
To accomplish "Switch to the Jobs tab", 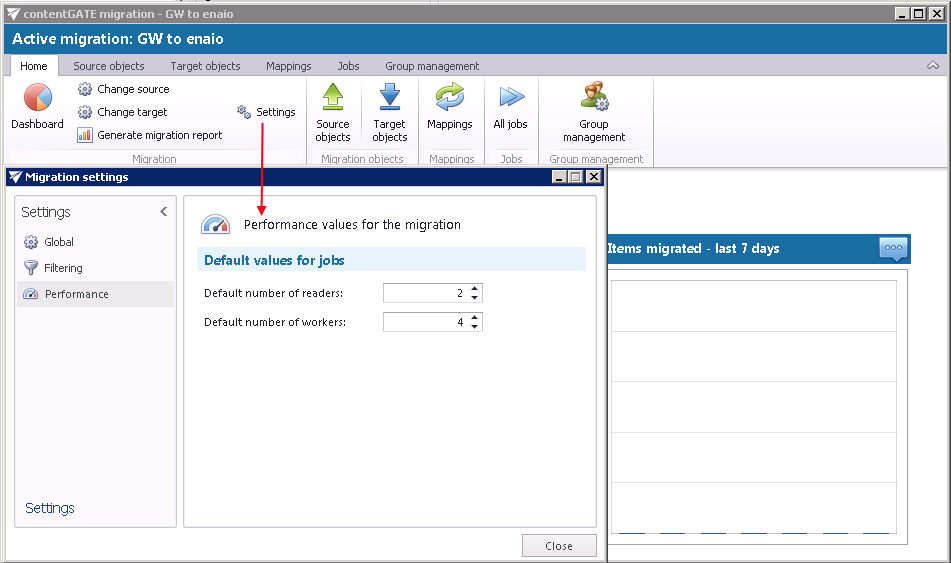I will pyautogui.click(x=348, y=66).
